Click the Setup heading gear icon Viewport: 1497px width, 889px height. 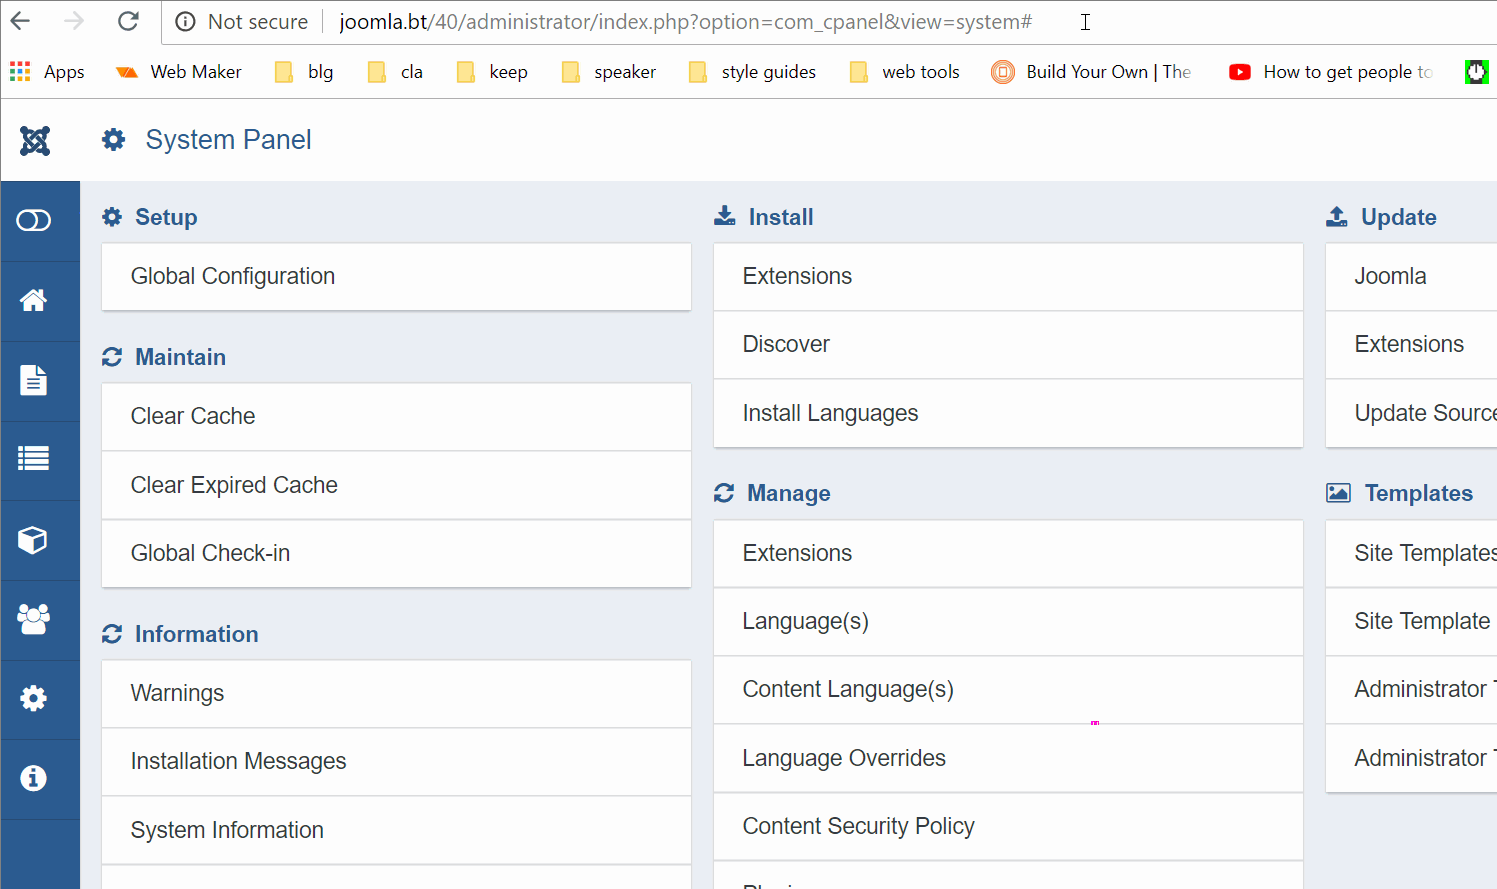[x=112, y=217]
